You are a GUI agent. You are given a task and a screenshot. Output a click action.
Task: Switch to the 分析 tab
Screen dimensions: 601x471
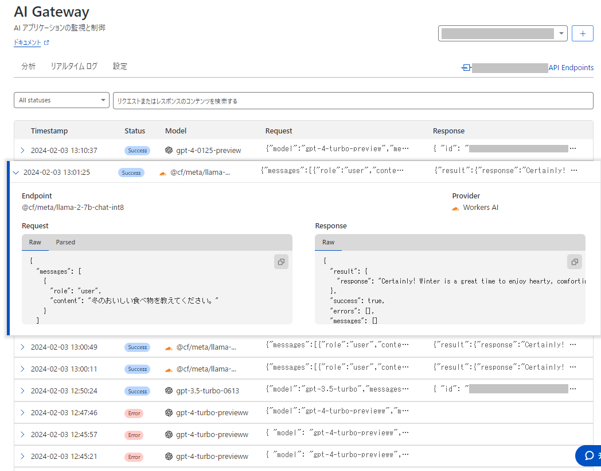pos(28,66)
